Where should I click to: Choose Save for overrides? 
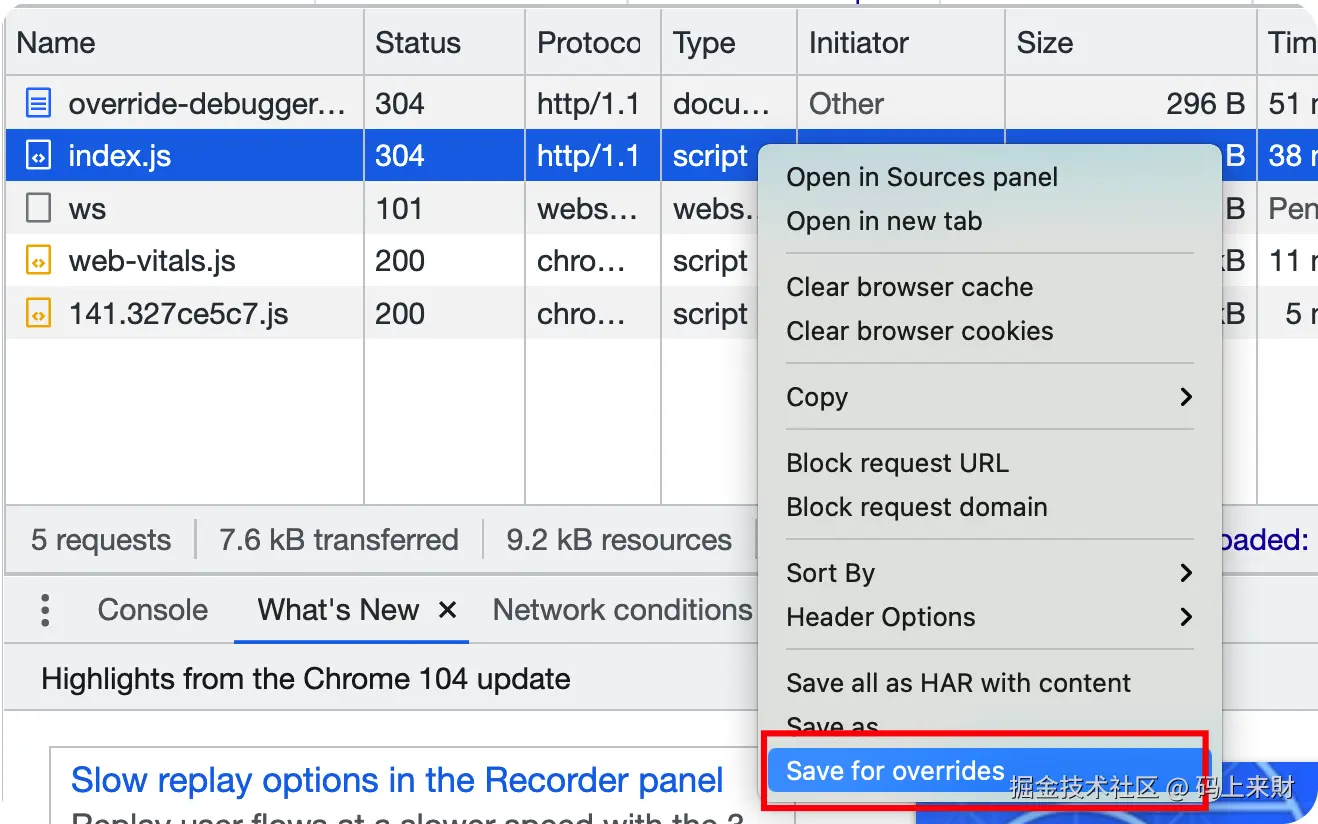click(x=895, y=771)
